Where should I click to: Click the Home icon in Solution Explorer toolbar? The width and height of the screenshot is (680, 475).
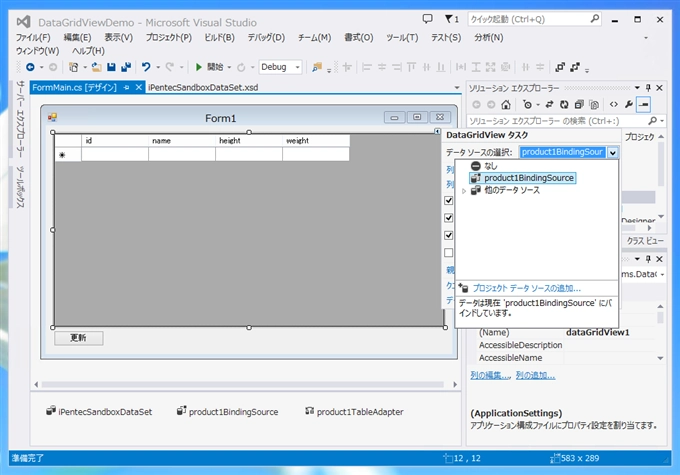[506, 104]
